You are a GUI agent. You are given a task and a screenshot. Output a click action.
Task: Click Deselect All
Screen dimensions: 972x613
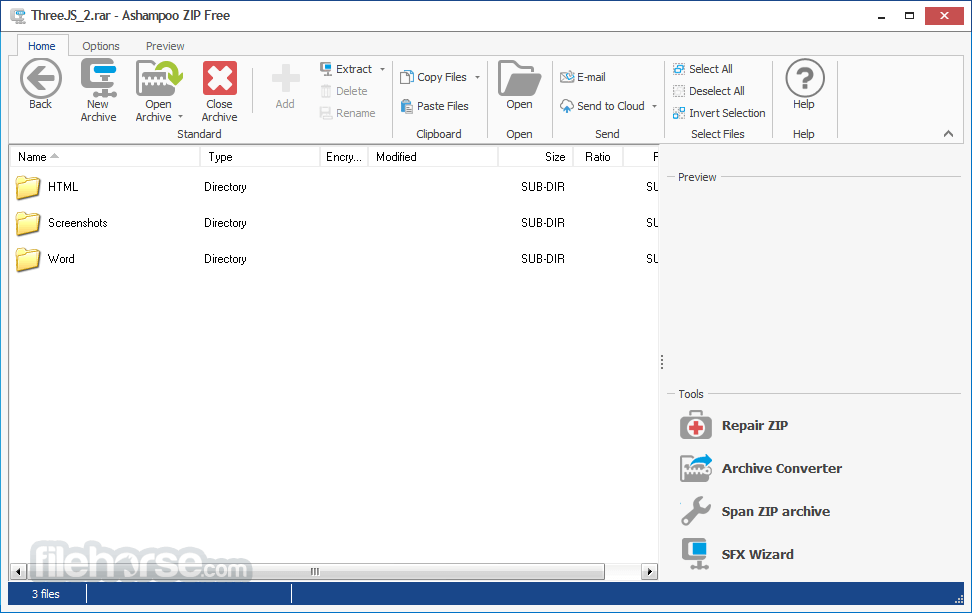coord(709,91)
